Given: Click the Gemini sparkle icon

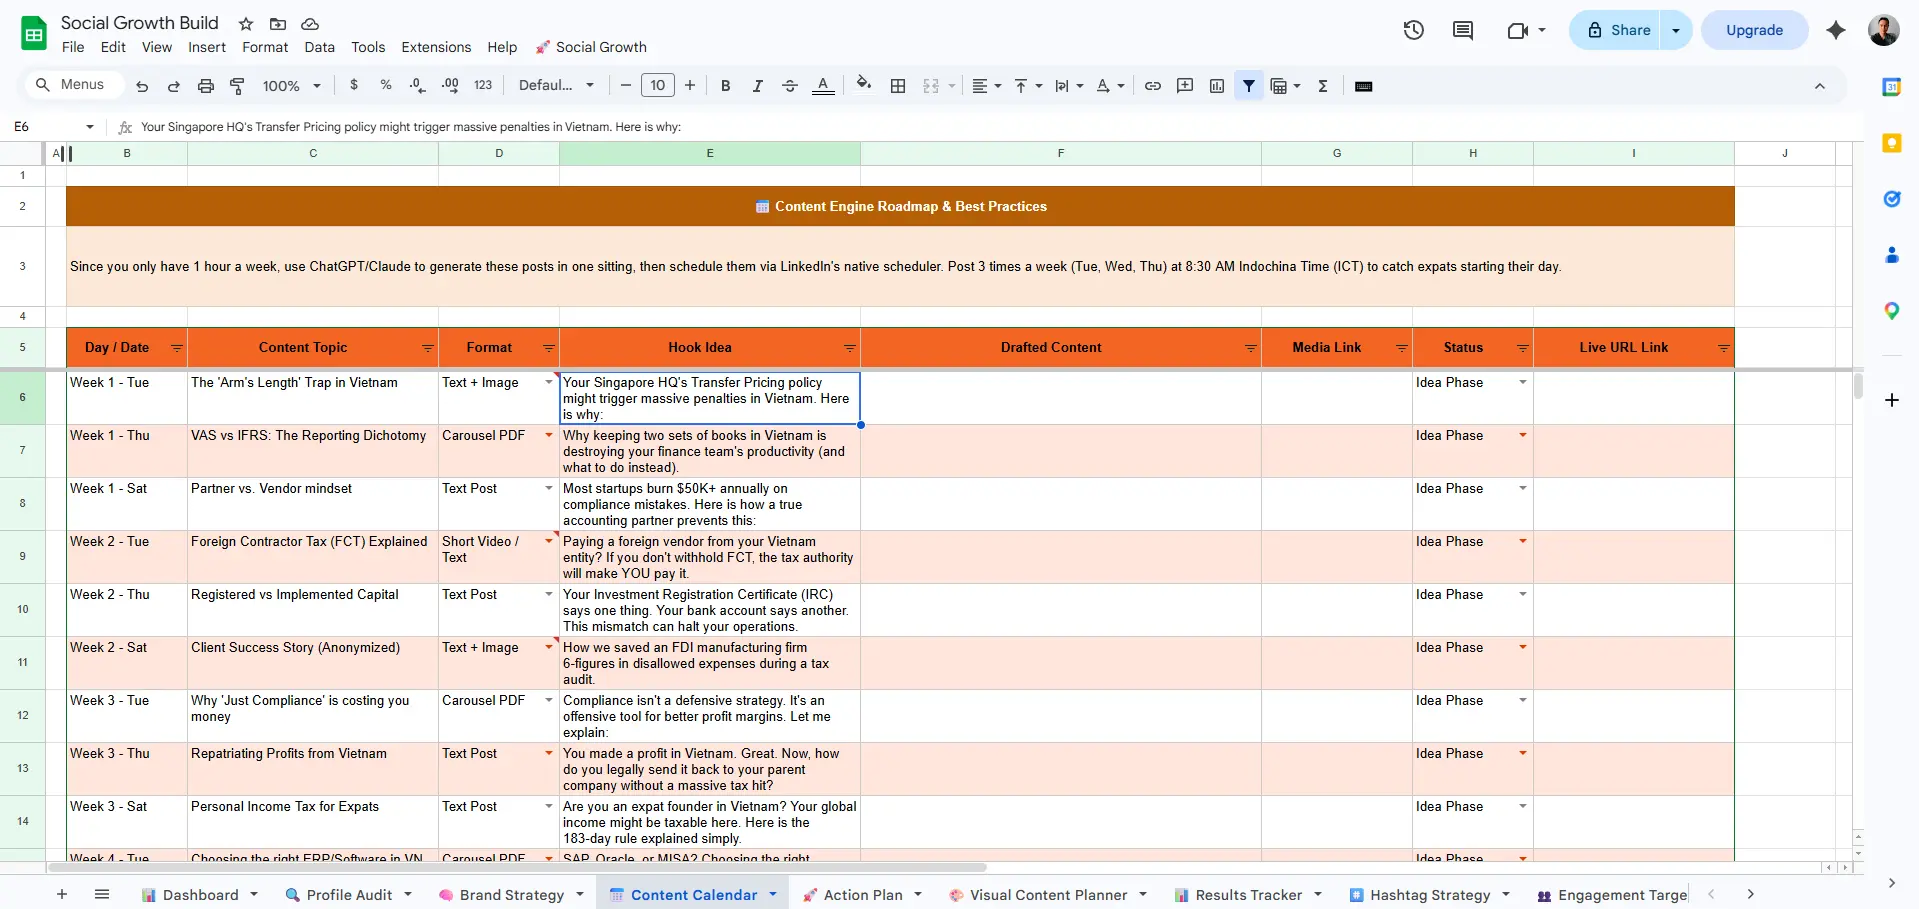Looking at the screenshot, I should pos(1836,30).
